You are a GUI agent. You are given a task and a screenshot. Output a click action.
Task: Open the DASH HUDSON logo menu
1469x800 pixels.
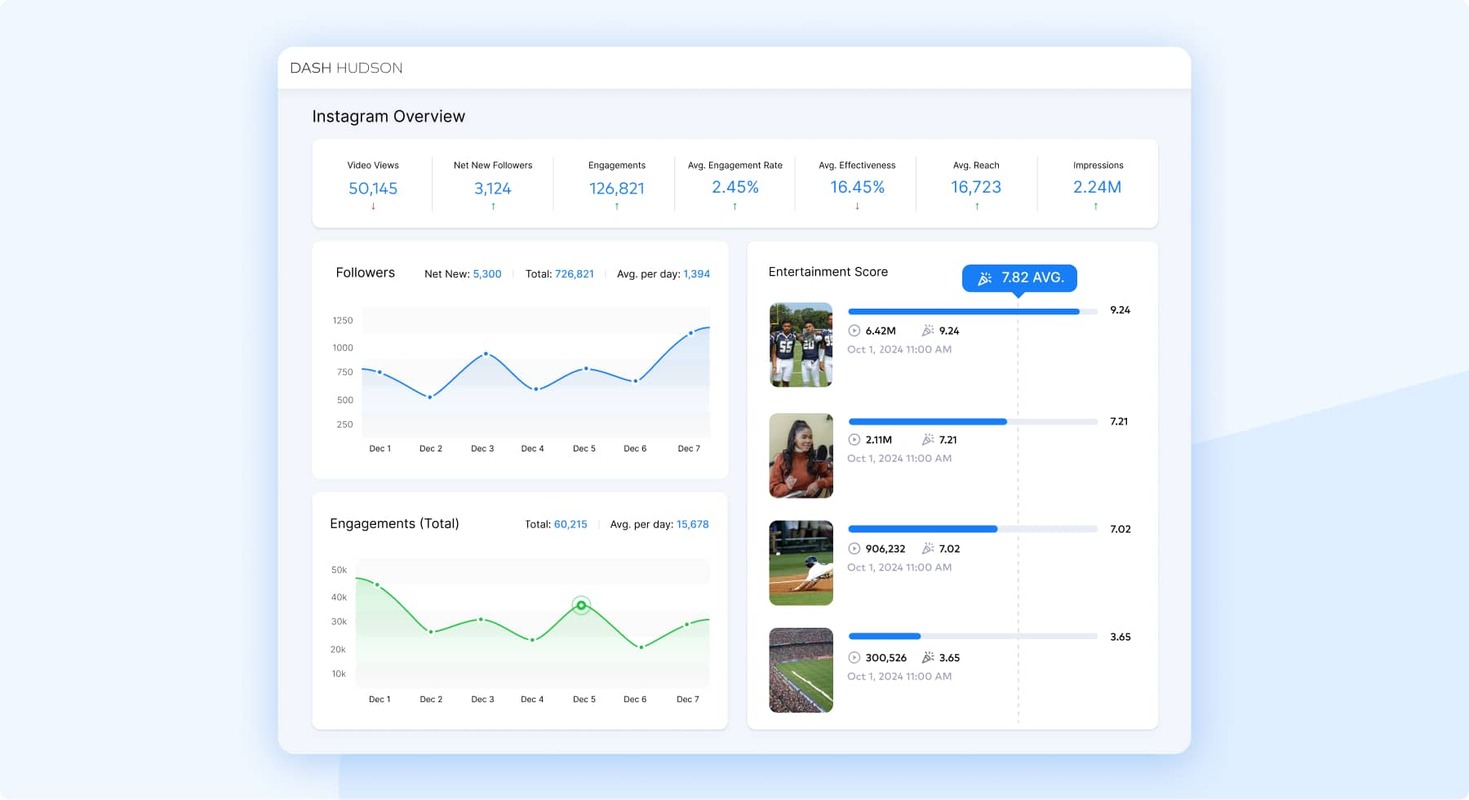click(346, 67)
